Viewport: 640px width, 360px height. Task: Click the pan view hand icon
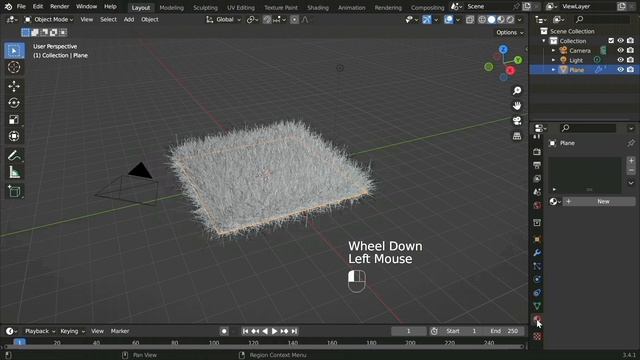(x=517, y=106)
